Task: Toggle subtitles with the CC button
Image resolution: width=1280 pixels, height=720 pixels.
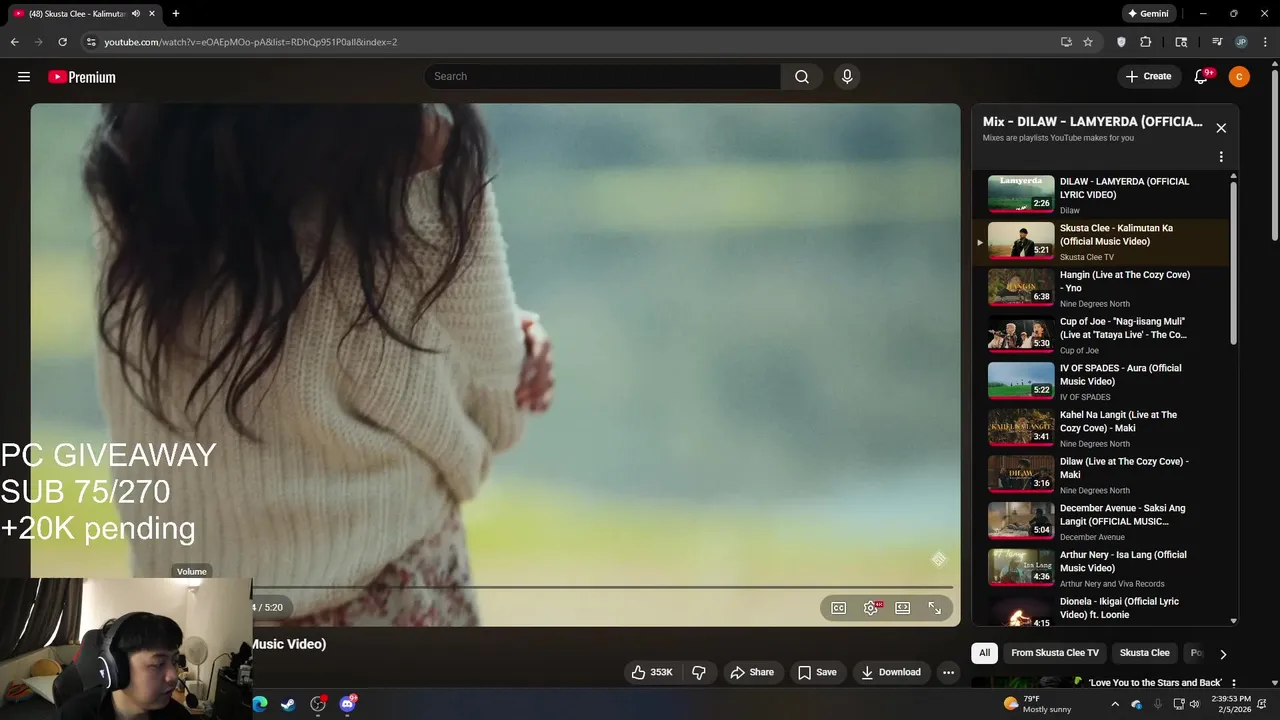Action: [839, 608]
